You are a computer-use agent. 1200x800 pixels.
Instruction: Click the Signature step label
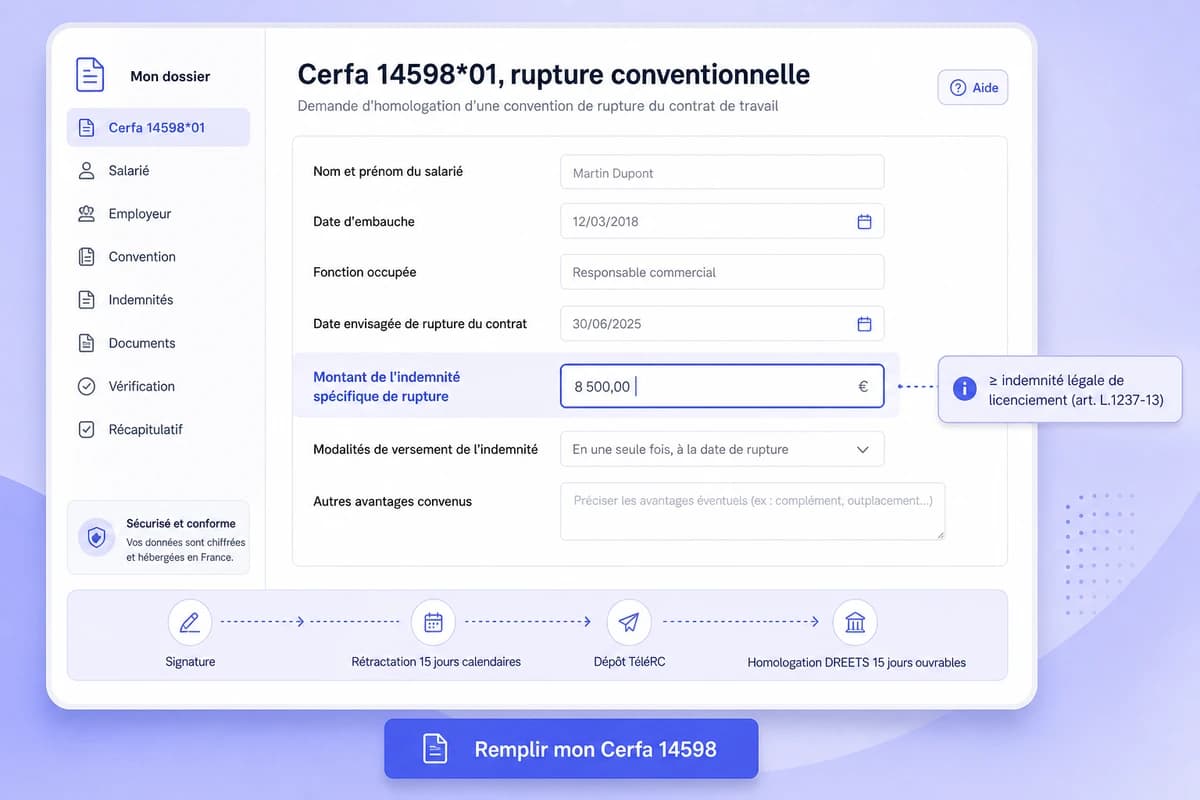click(190, 662)
